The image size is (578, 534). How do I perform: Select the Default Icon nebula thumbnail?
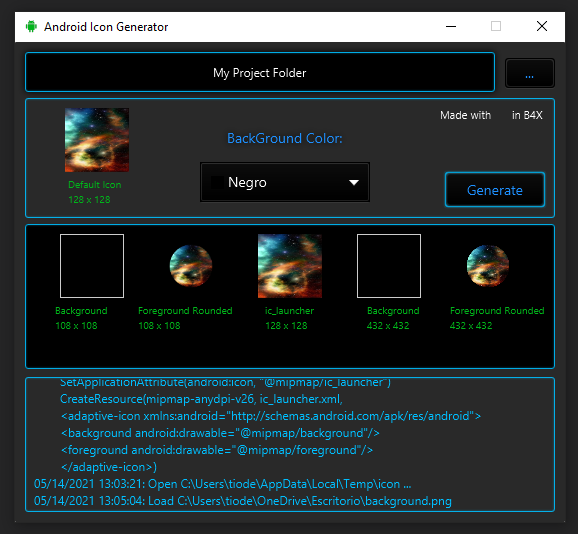(x=97, y=140)
